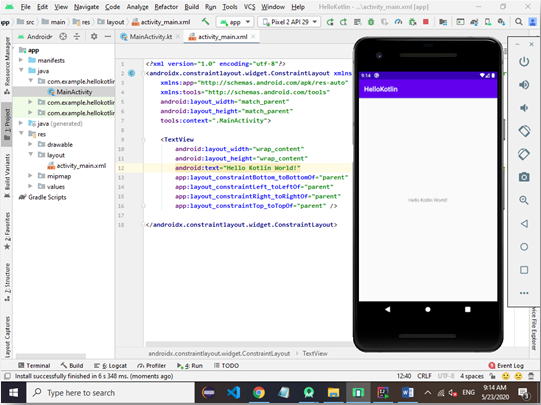Viewport: 541px width, 405px height.
Task: Open the Logcat tool window
Action: (x=110, y=365)
